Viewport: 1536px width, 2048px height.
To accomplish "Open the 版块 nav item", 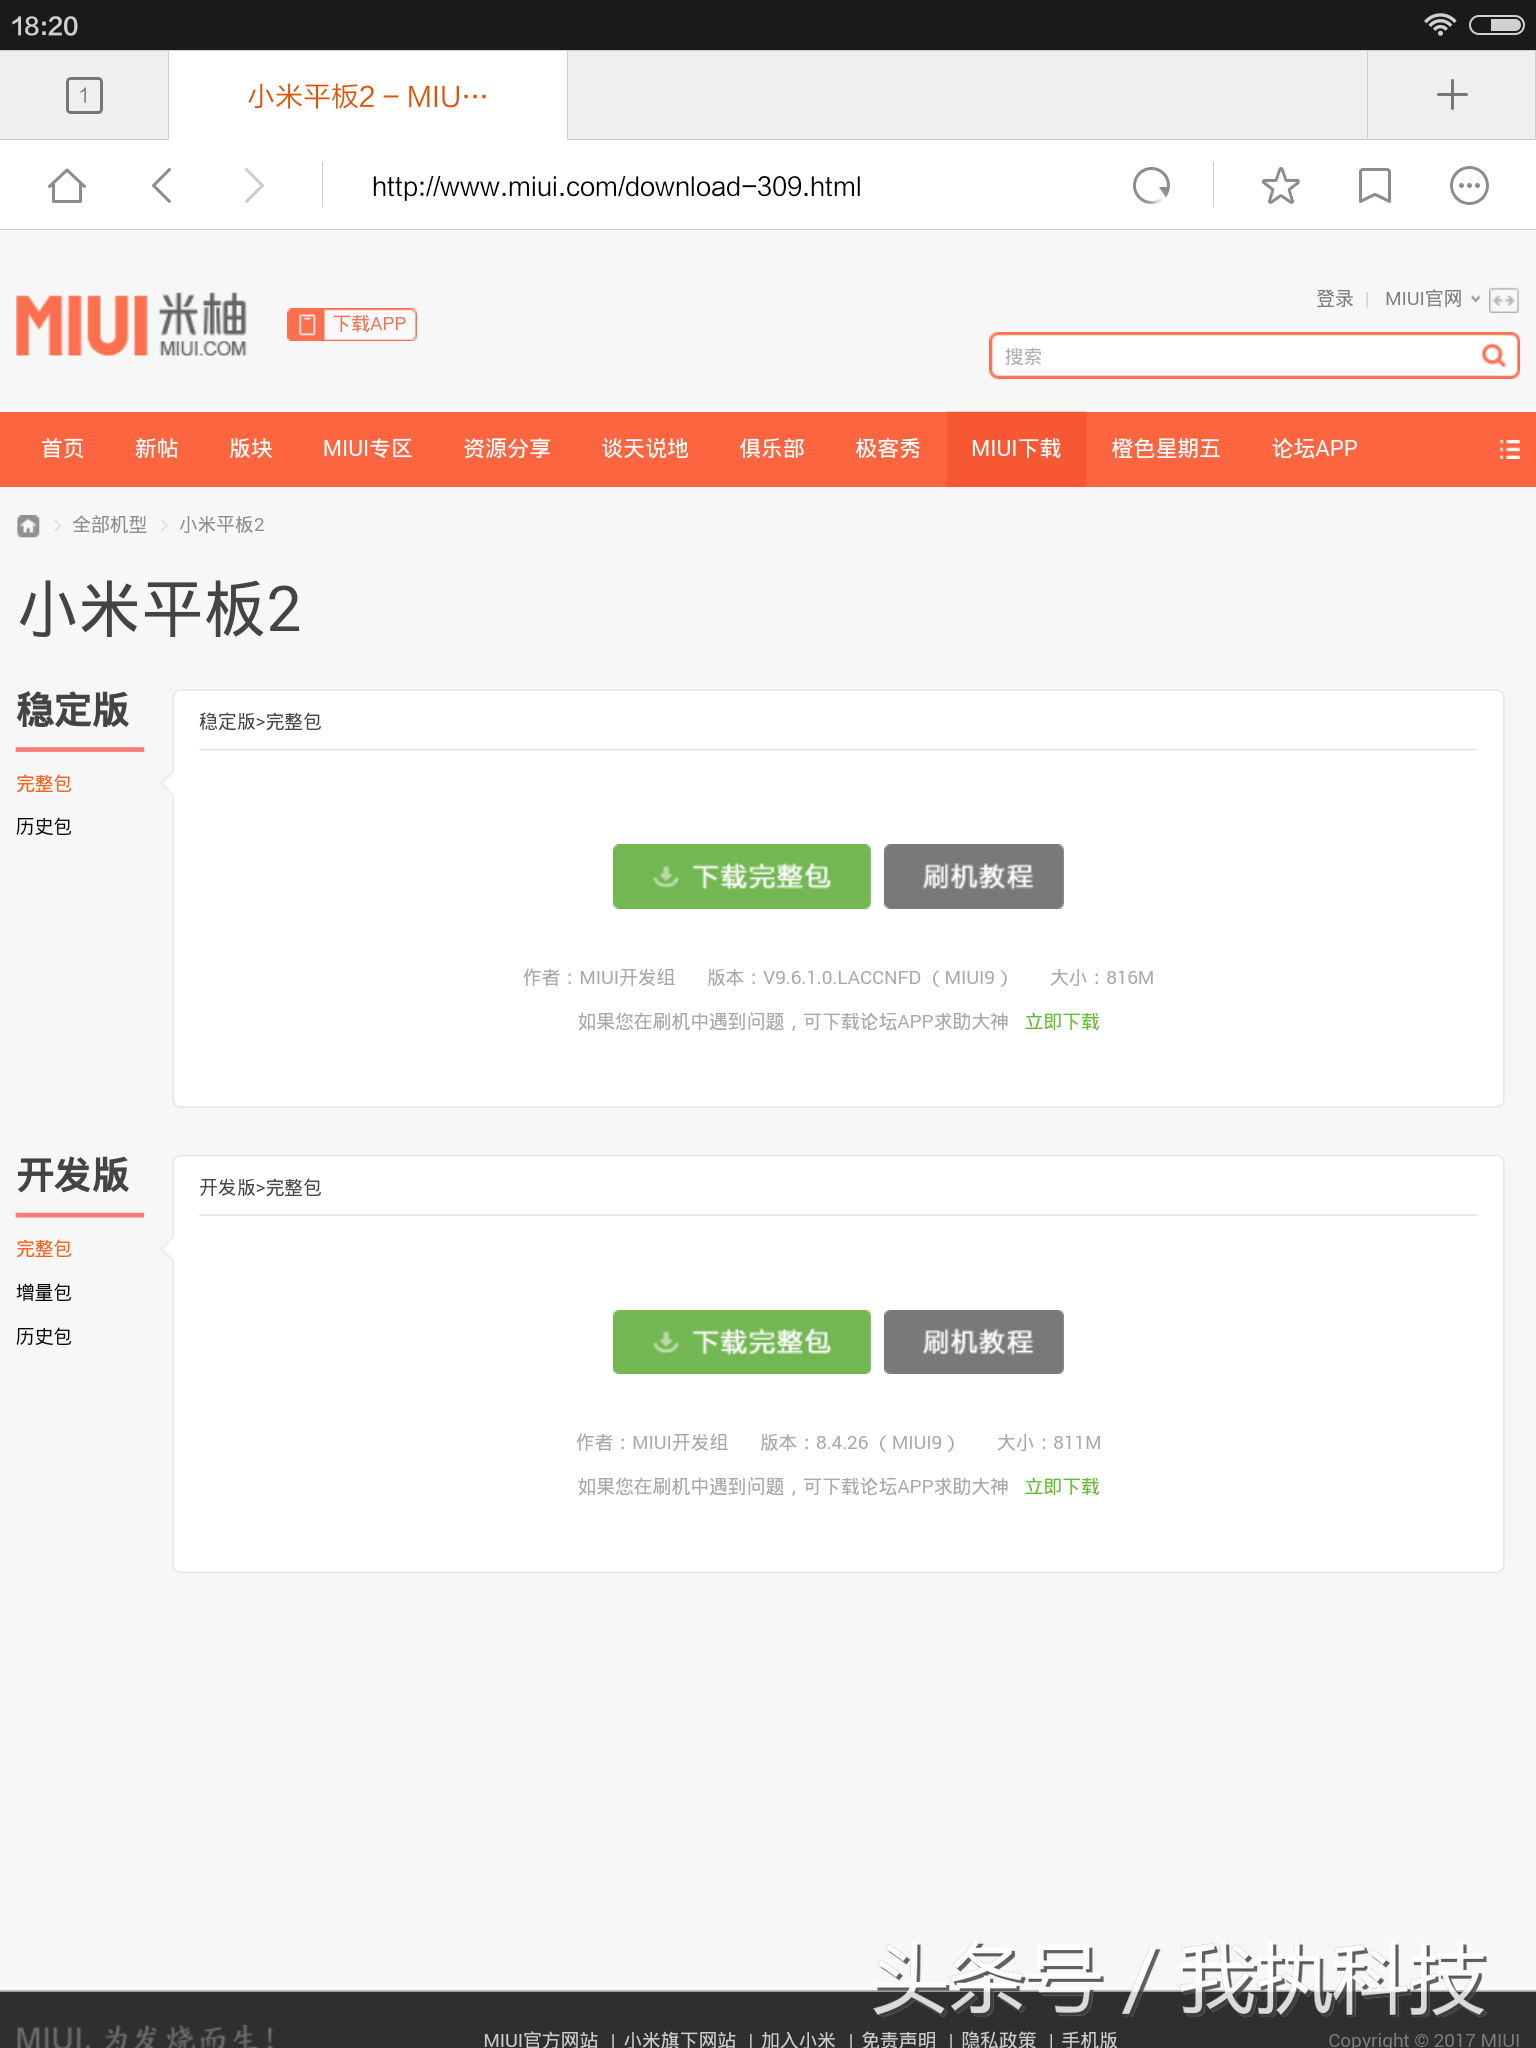I will point(250,449).
